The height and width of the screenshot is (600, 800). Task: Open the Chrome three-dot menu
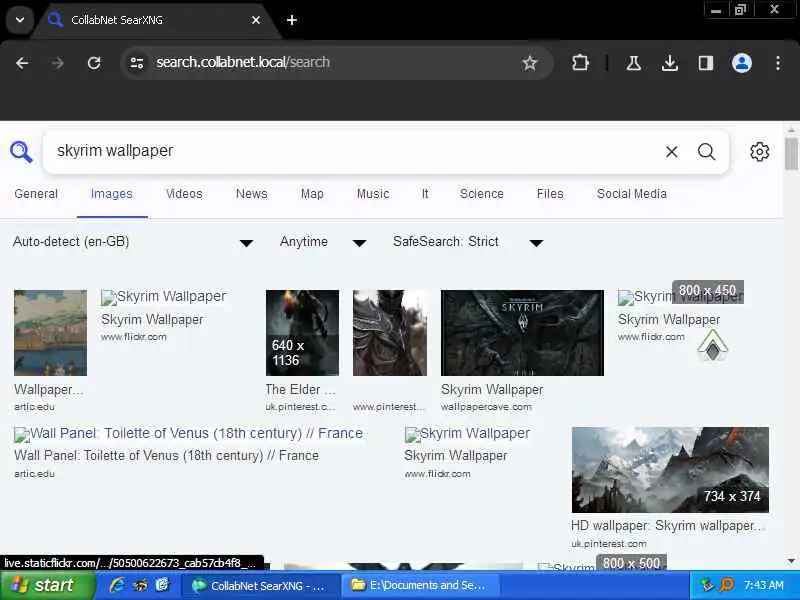pyautogui.click(x=778, y=63)
